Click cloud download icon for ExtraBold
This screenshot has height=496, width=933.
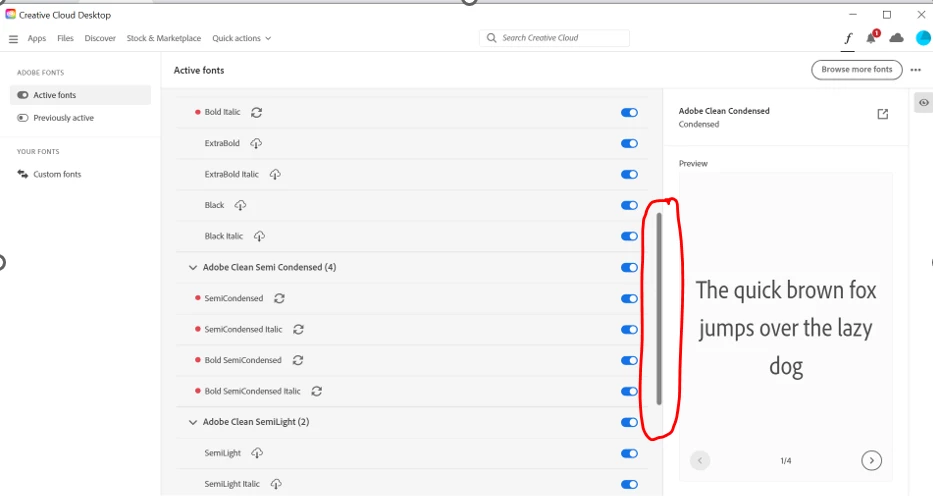(x=256, y=143)
